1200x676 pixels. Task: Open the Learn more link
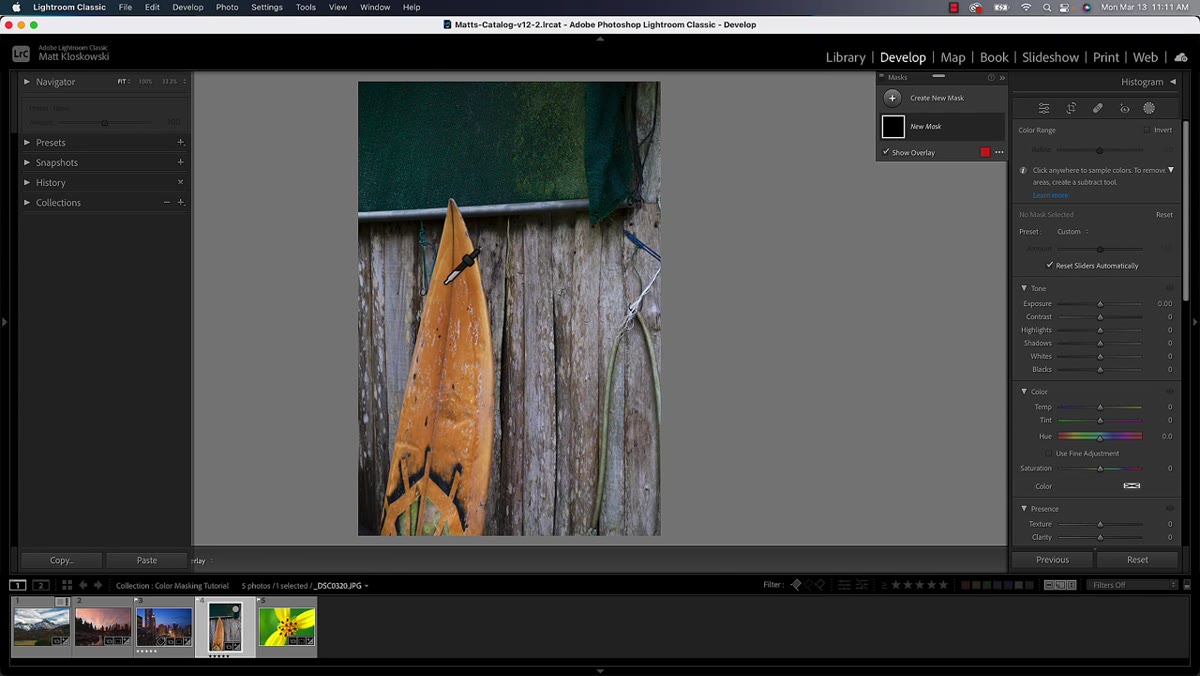click(1050, 195)
